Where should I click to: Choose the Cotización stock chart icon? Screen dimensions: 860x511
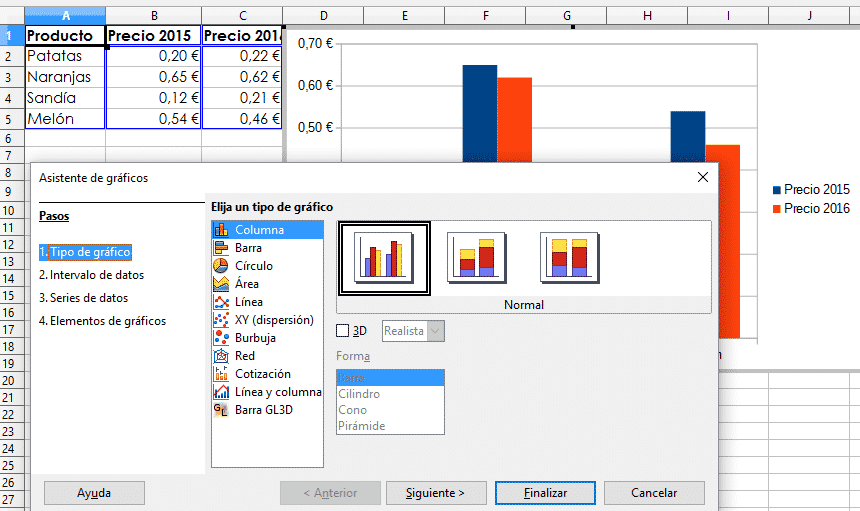[x=221, y=374]
